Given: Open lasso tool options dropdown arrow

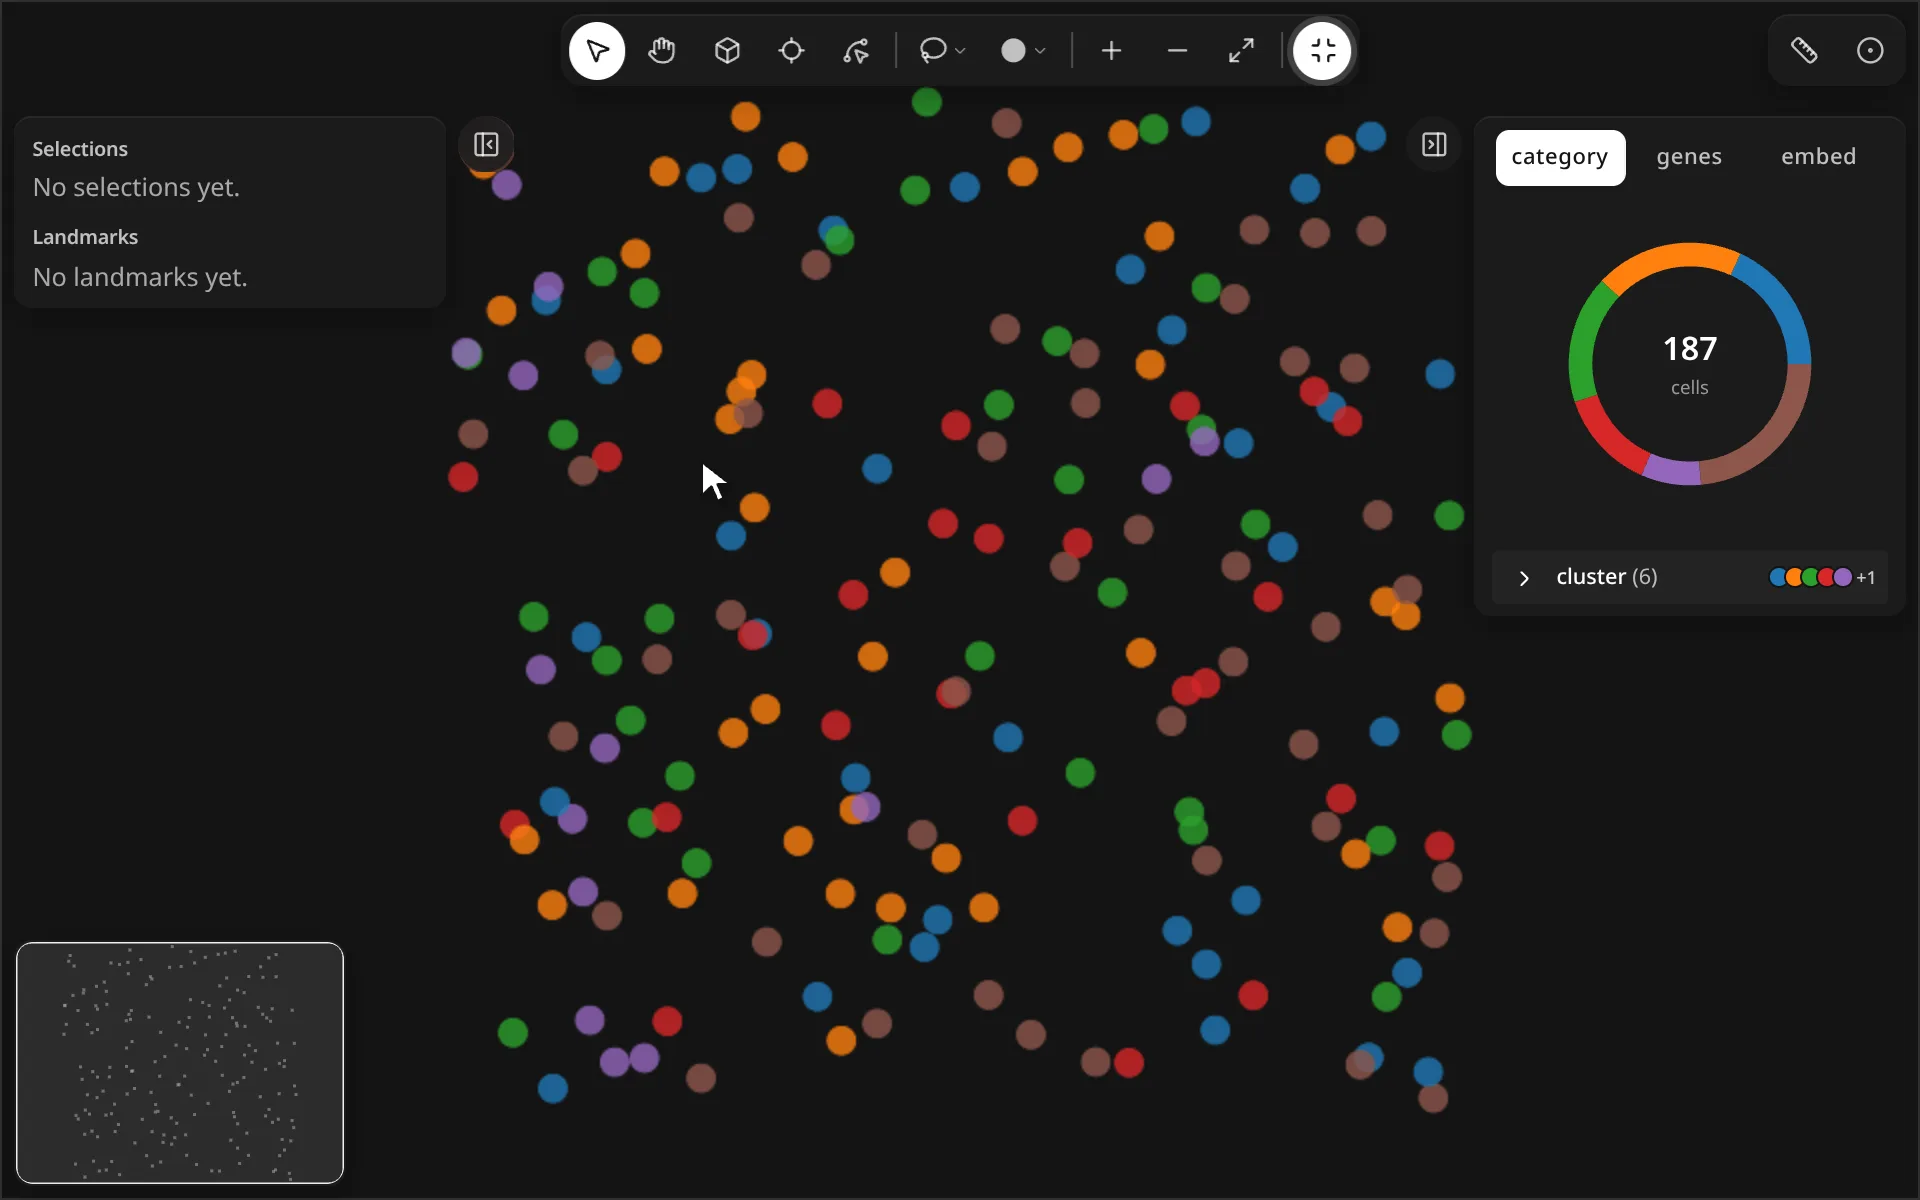Looking at the screenshot, I should point(960,51).
